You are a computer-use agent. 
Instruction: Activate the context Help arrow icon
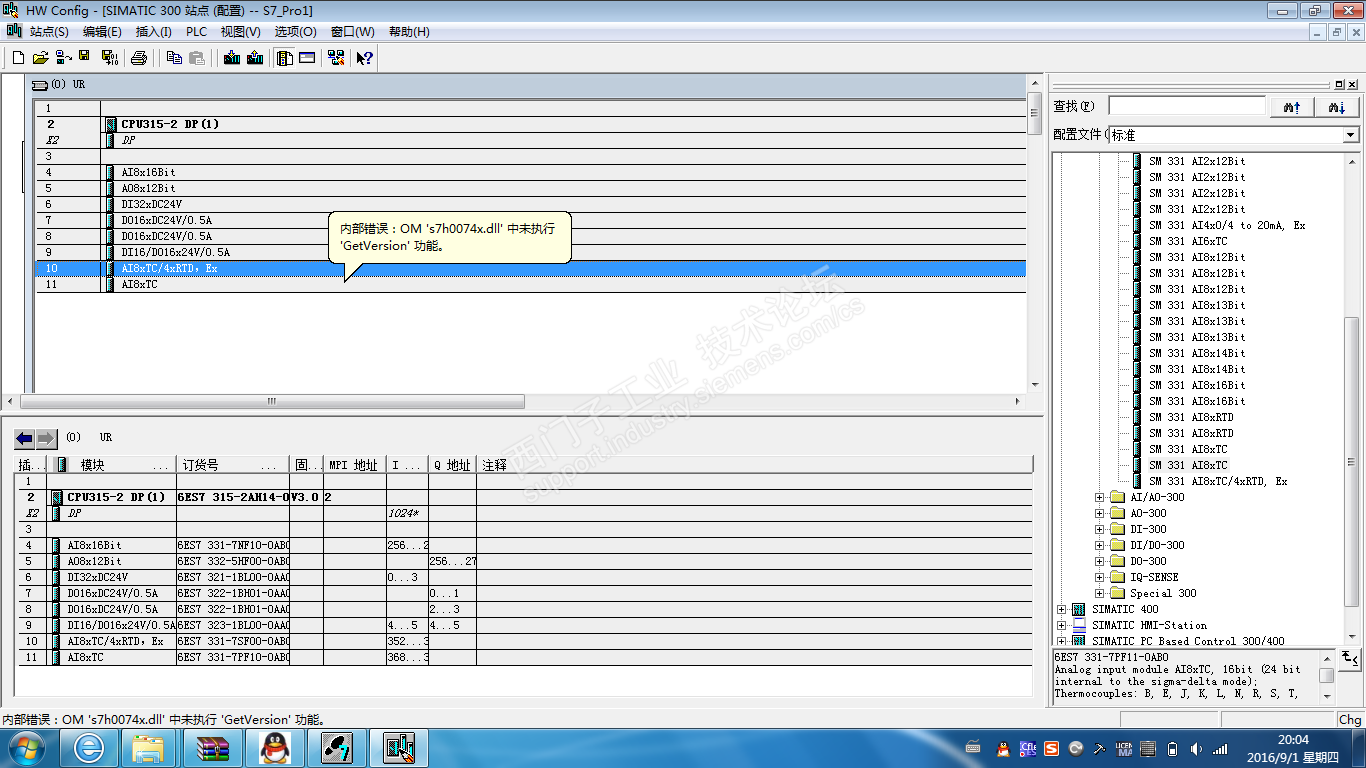[365, 58]
